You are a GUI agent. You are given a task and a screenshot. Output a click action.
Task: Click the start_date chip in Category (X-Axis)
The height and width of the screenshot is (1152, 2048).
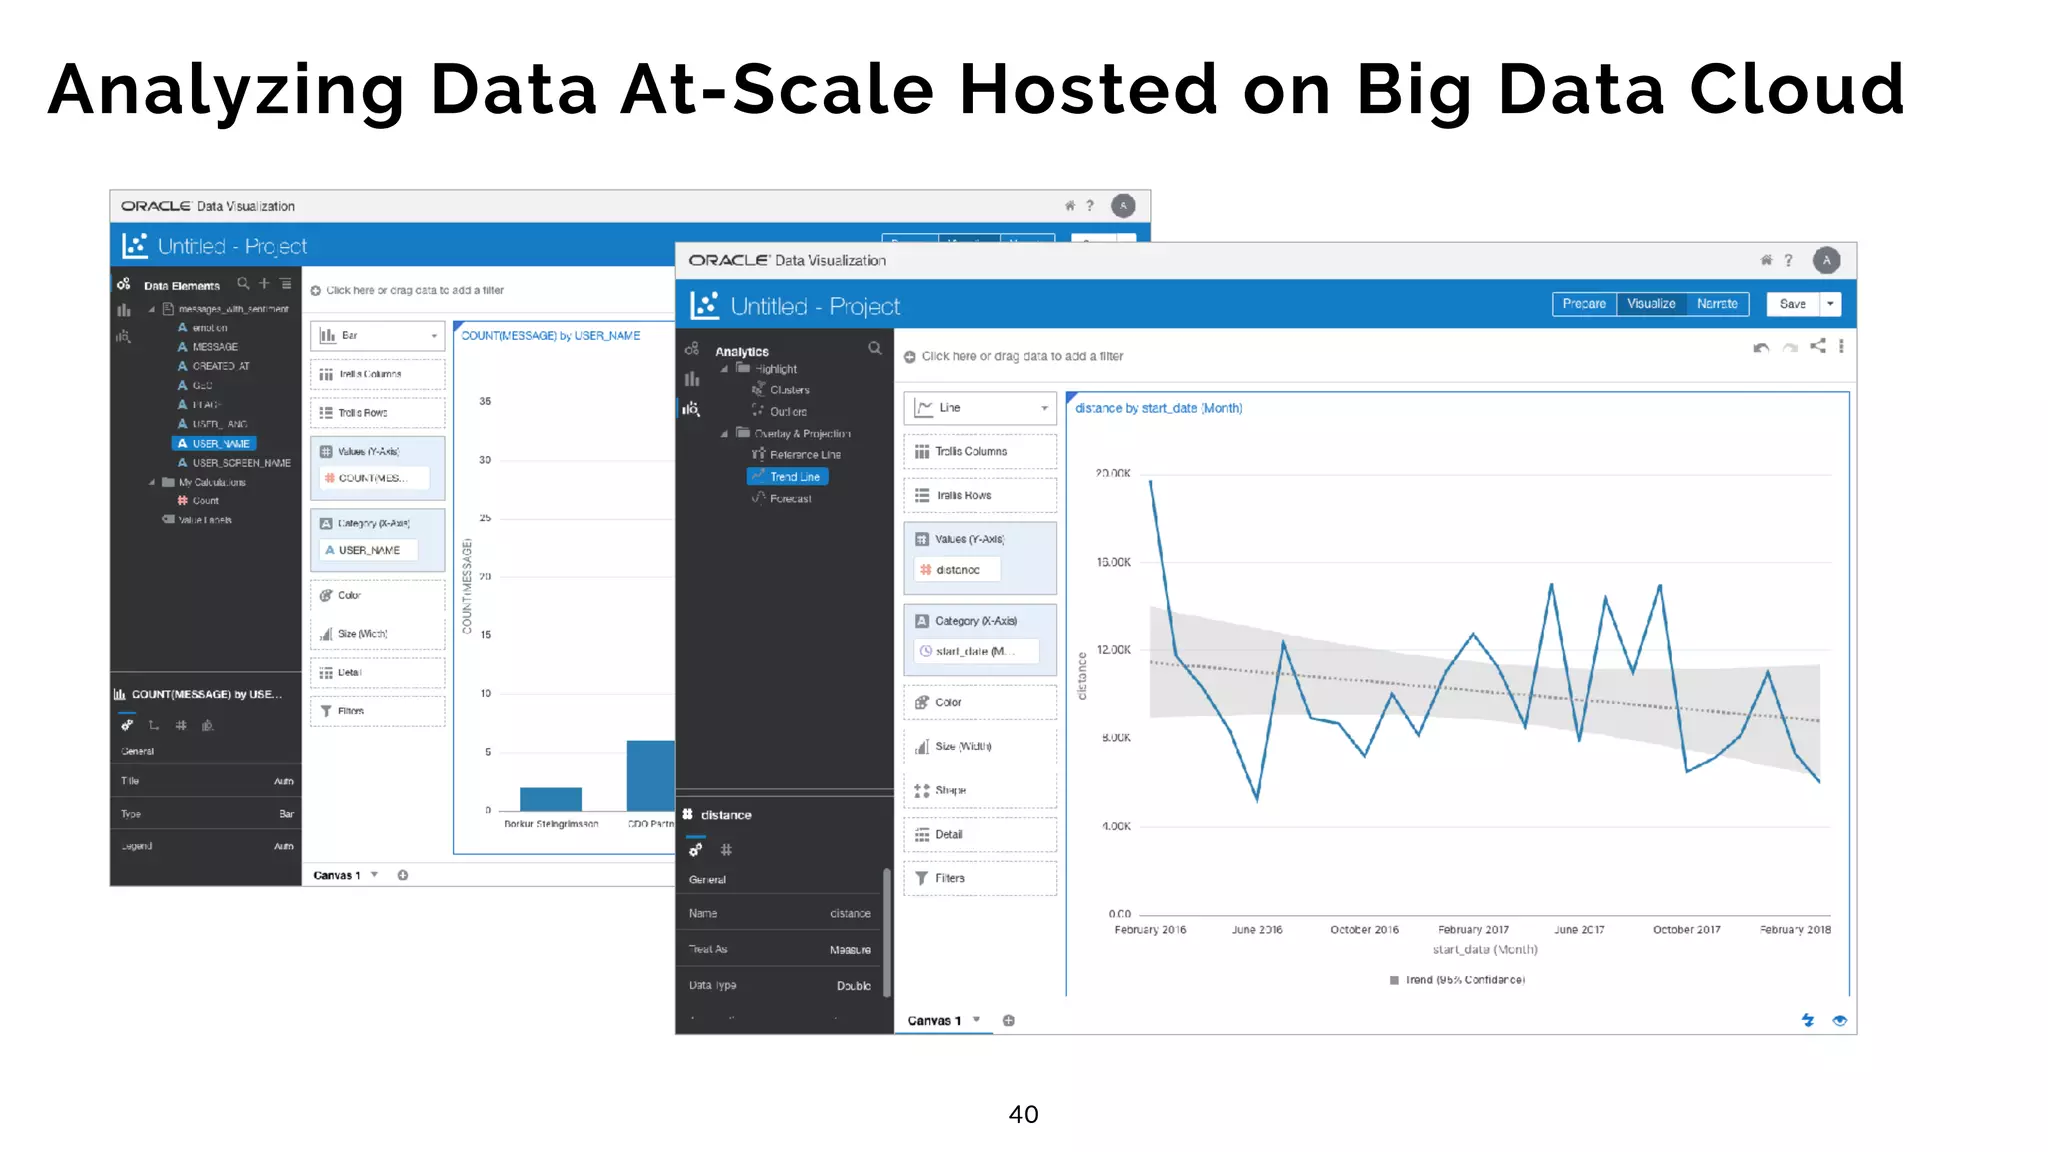[976, 651]
